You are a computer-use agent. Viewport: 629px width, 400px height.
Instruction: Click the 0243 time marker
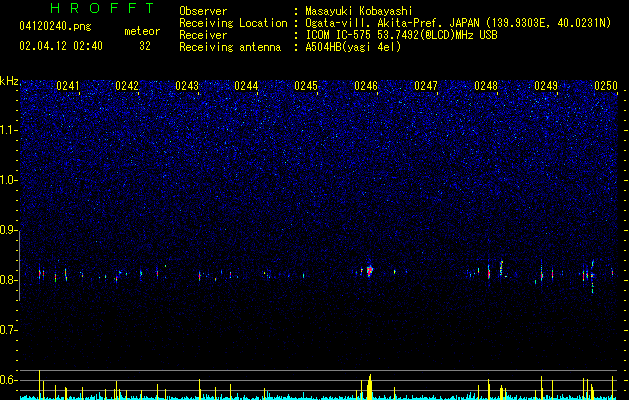pyautogui.click(x=187, y=86)
